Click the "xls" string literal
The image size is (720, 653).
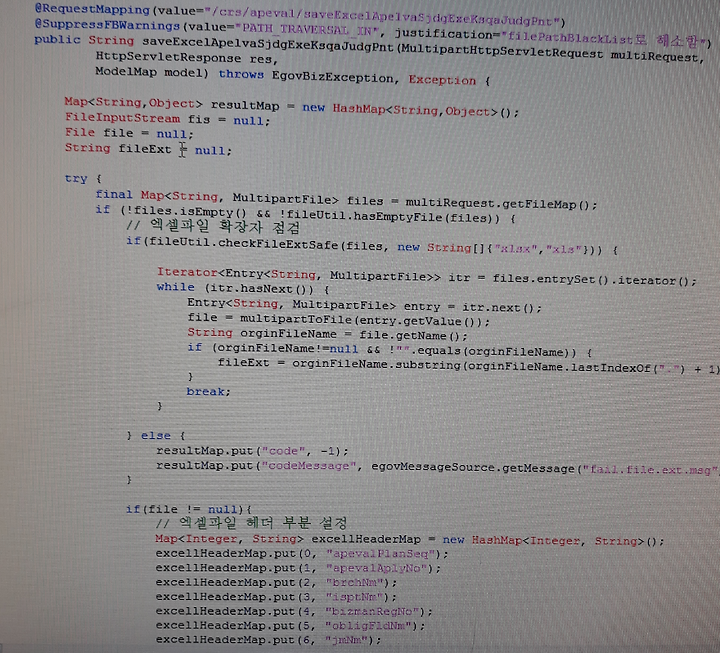[x=565, y=249]
